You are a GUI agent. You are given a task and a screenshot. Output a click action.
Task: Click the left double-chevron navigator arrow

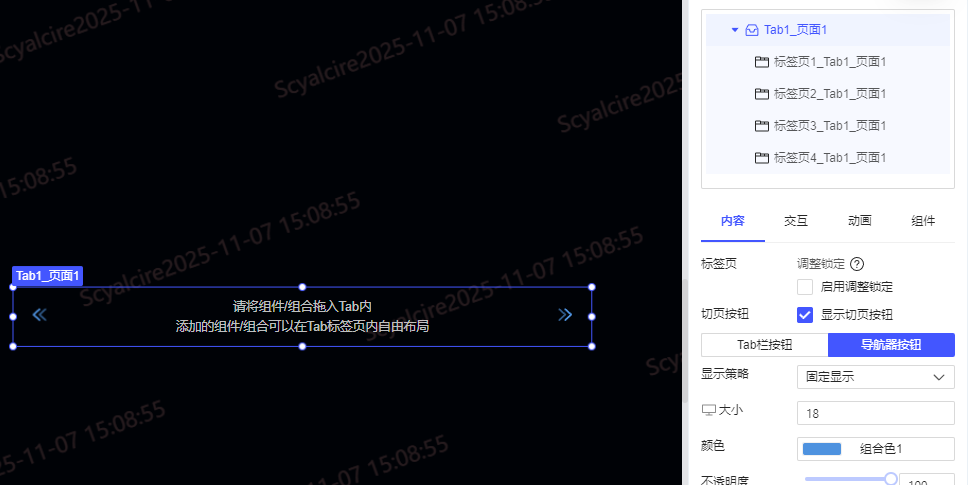point(40,315)
